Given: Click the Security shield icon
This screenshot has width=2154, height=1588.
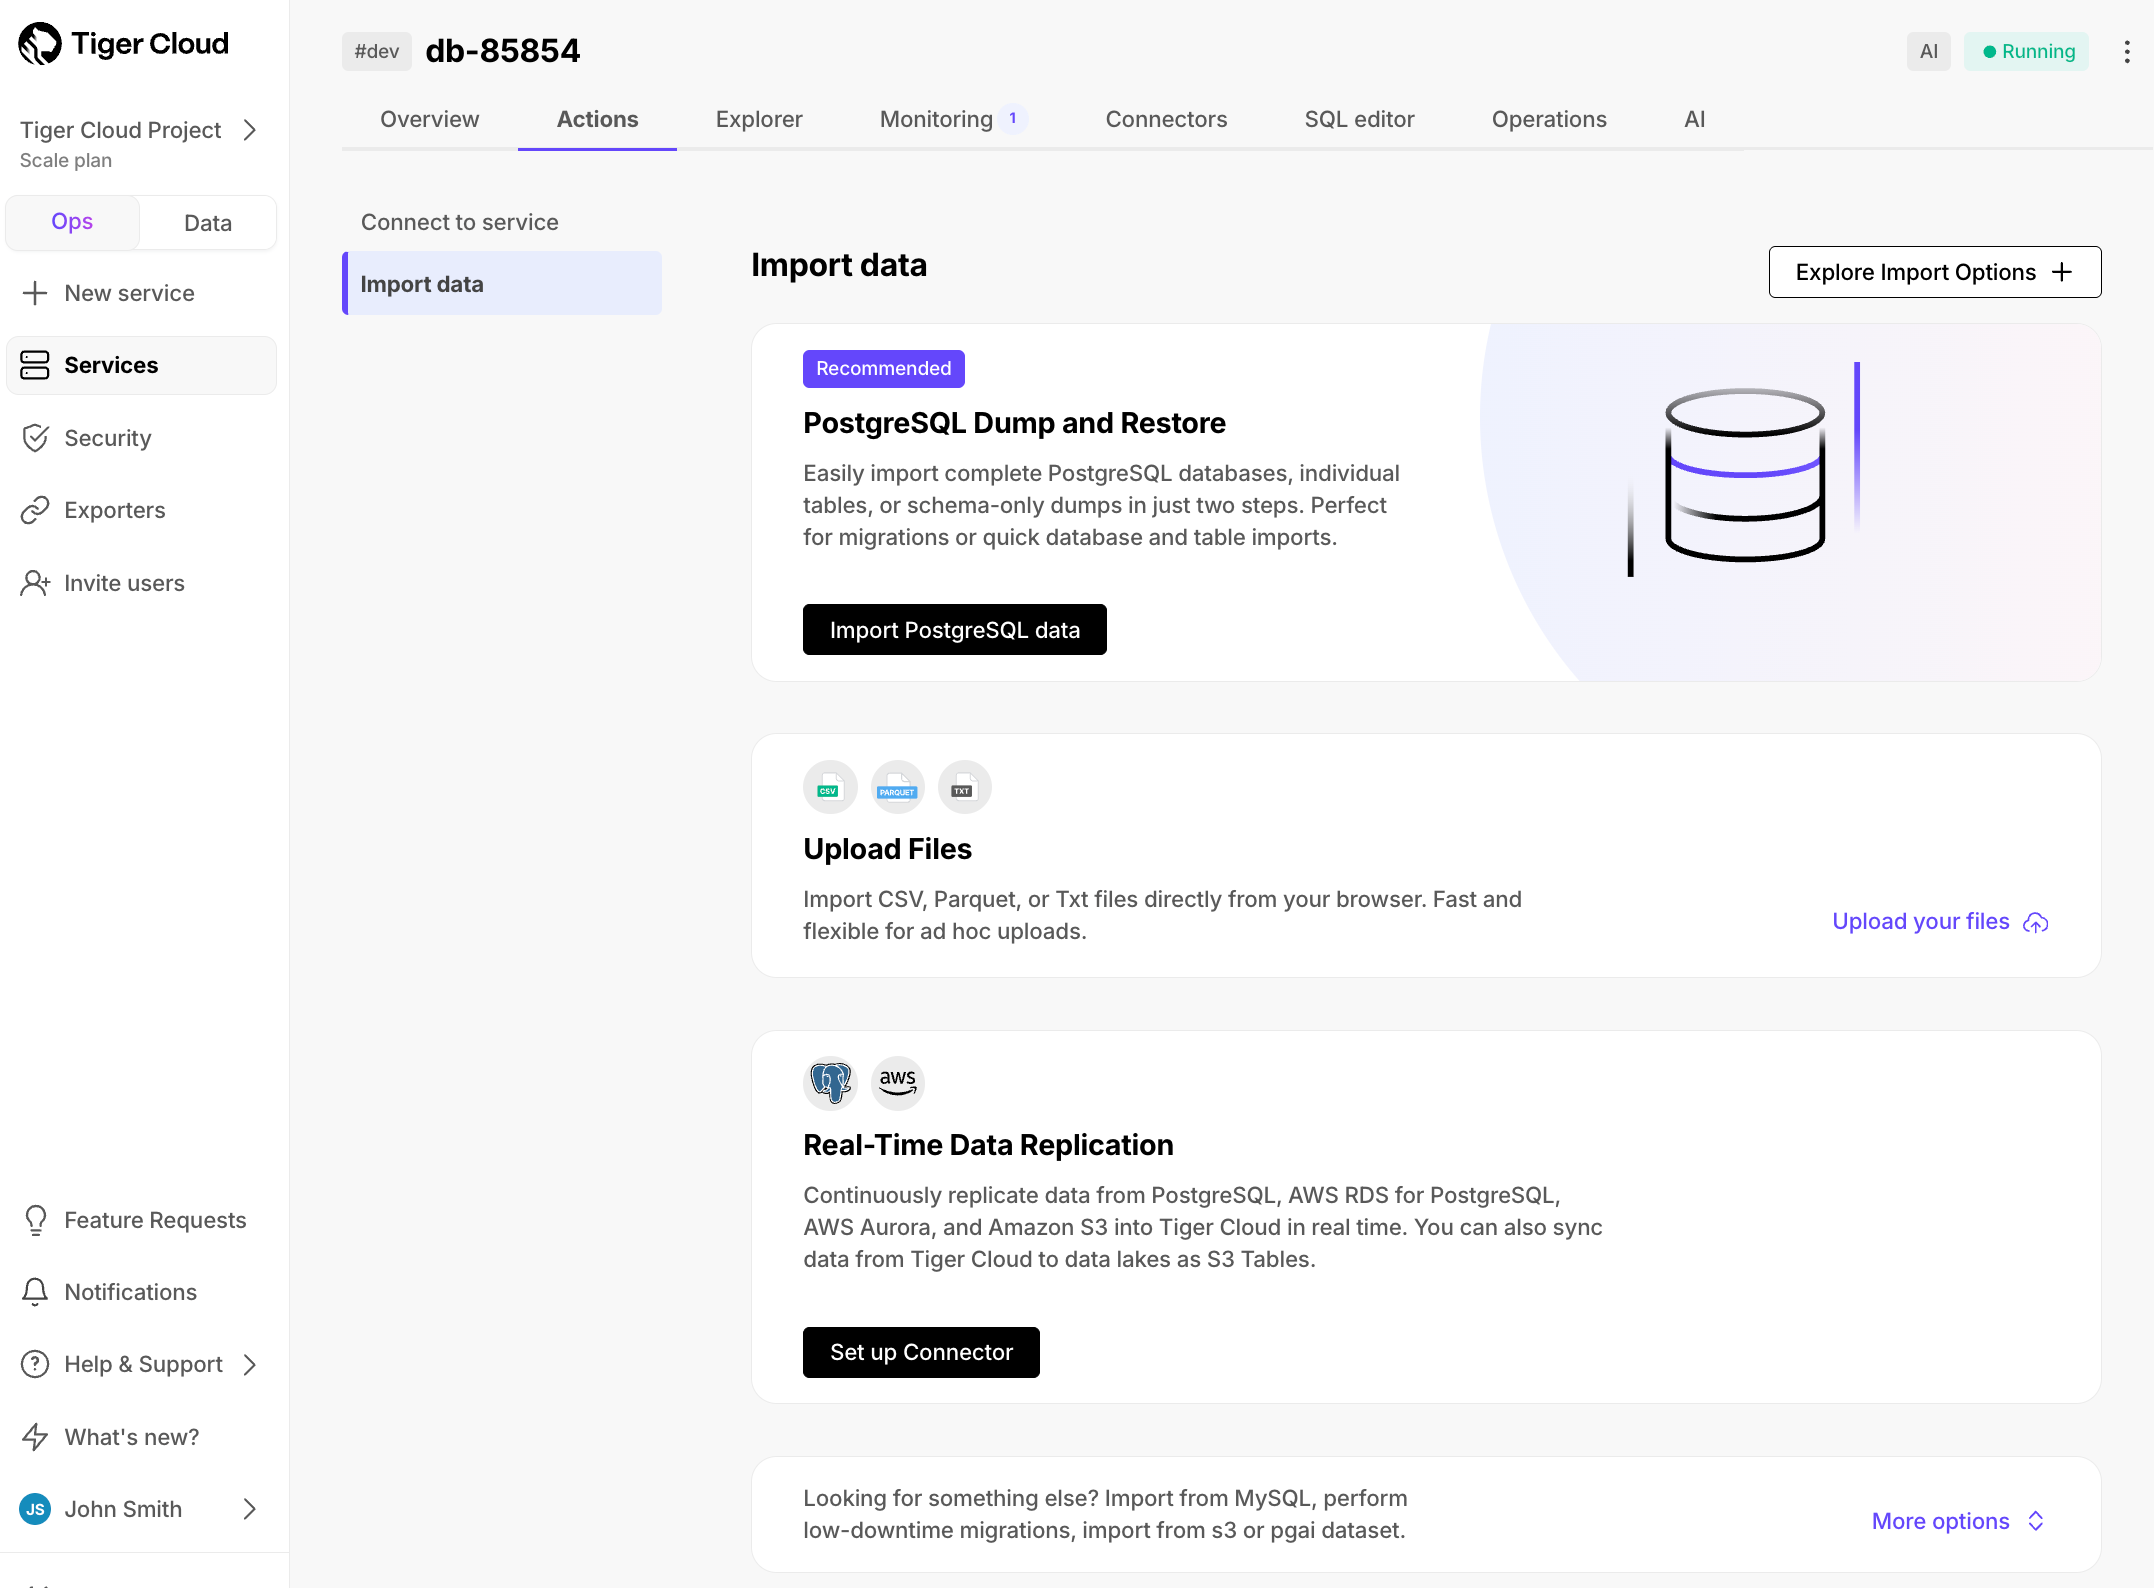Looking at the screenshot, I should 35,438.
